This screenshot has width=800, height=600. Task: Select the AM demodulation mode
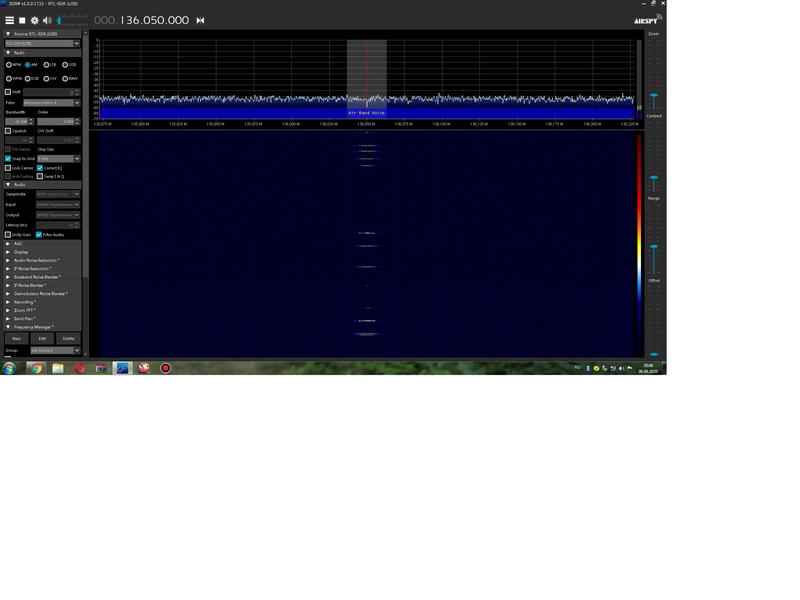[28, 65]
